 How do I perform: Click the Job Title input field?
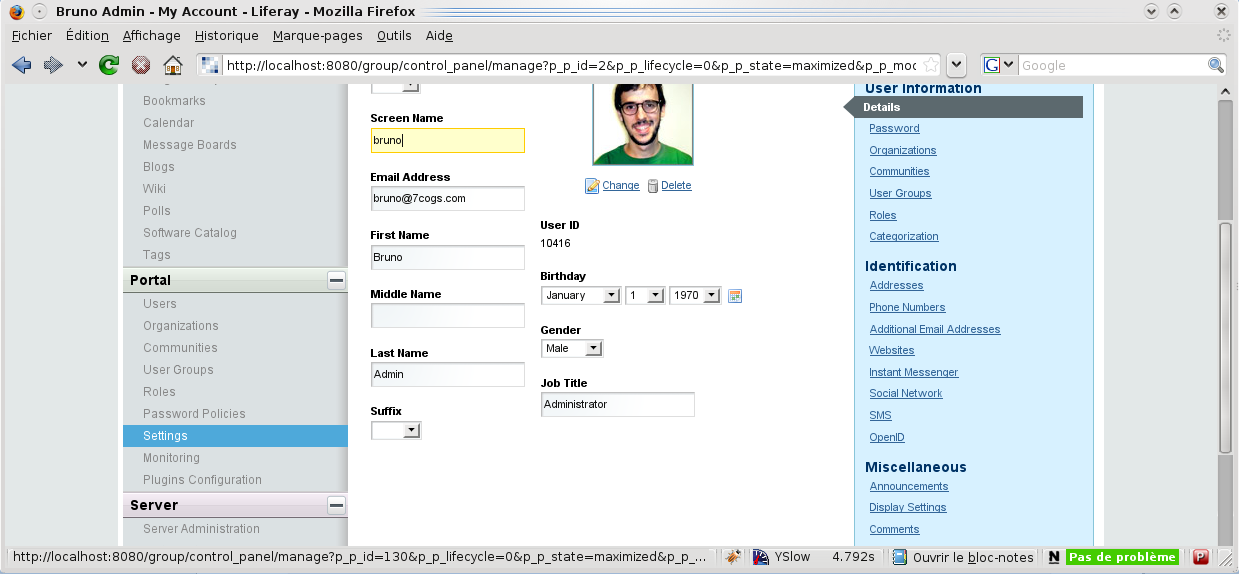618,404
